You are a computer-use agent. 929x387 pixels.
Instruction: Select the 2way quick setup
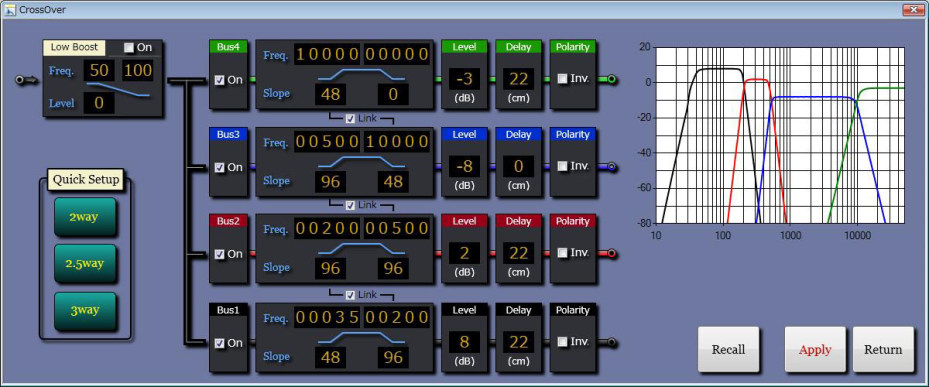pyautogui.click(x=85, y=217)
